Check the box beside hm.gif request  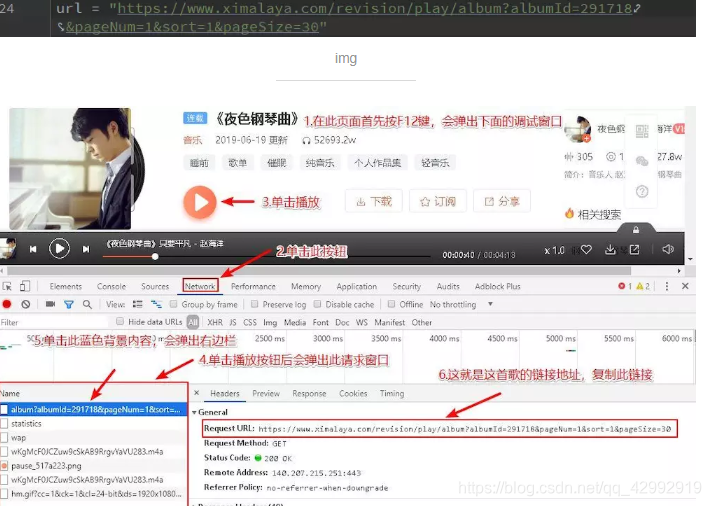(4, 494)
